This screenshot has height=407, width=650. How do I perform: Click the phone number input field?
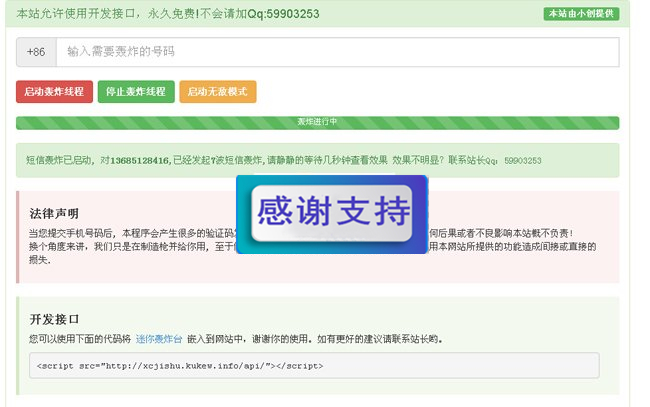[x=337, y=52]
